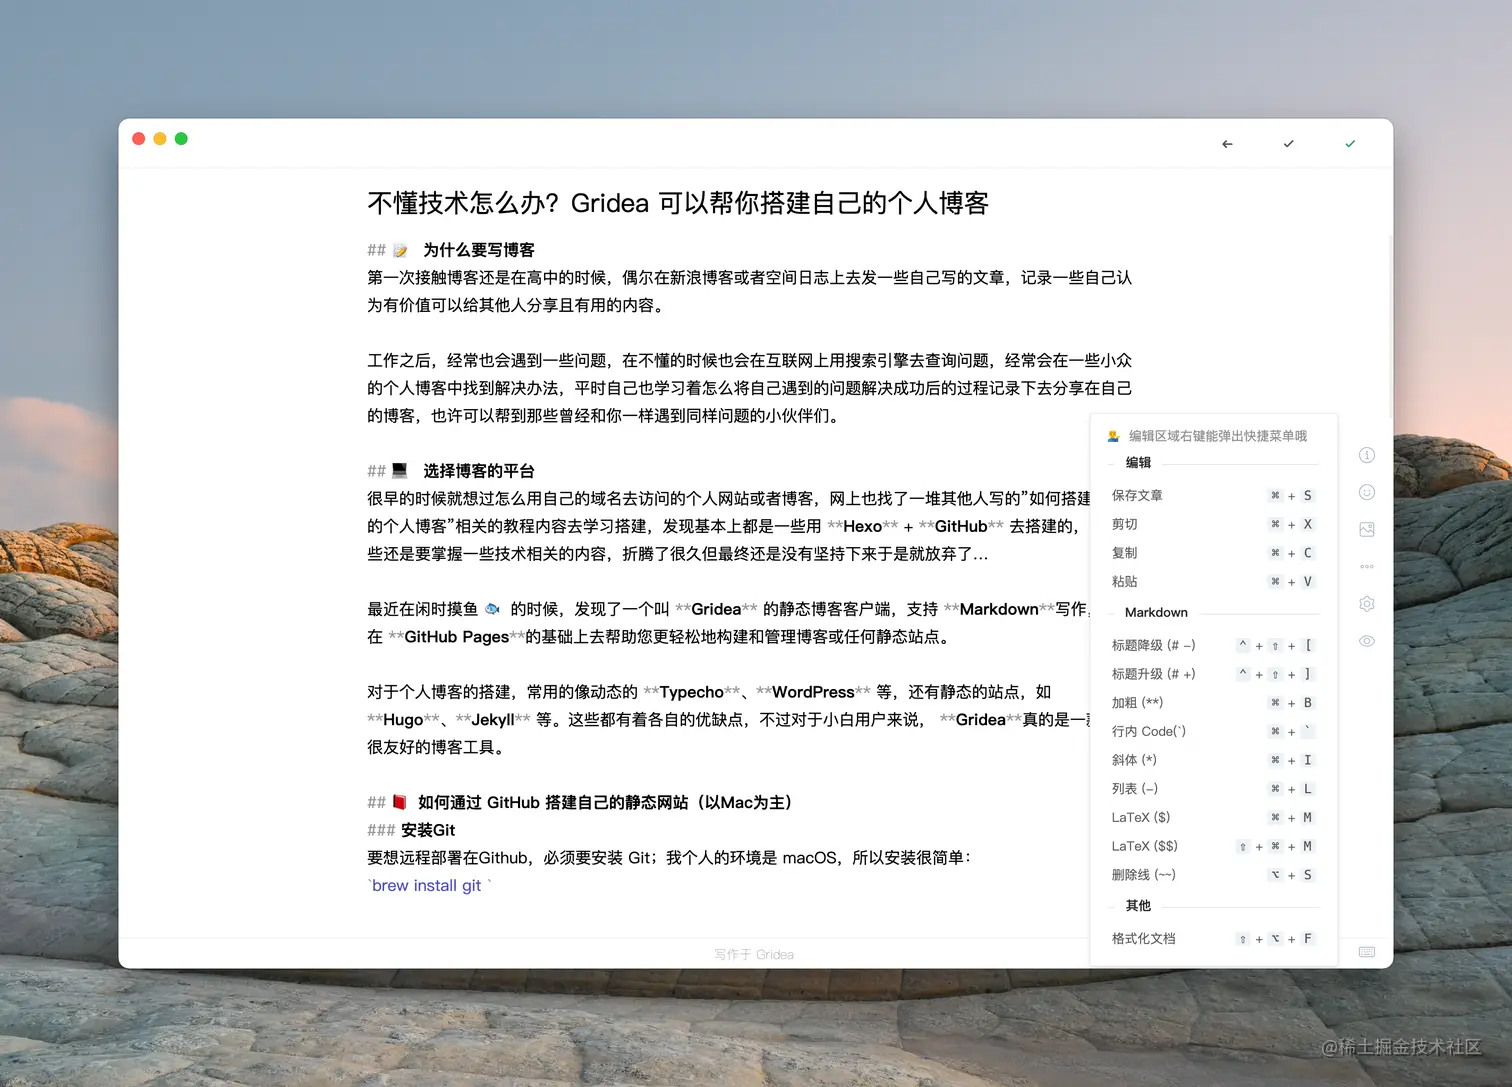Screen dimensions: 1512x1087
Task: Click the back arrow in the editor header
Action: (x=1227, y=144)
